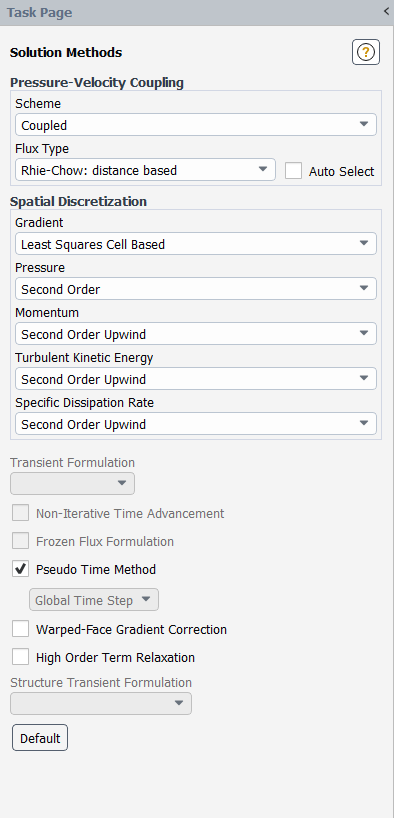Enable High Order Term Relaxation
Image resolution: width=395 pixels, height=818 pixels.
point(20,657)
